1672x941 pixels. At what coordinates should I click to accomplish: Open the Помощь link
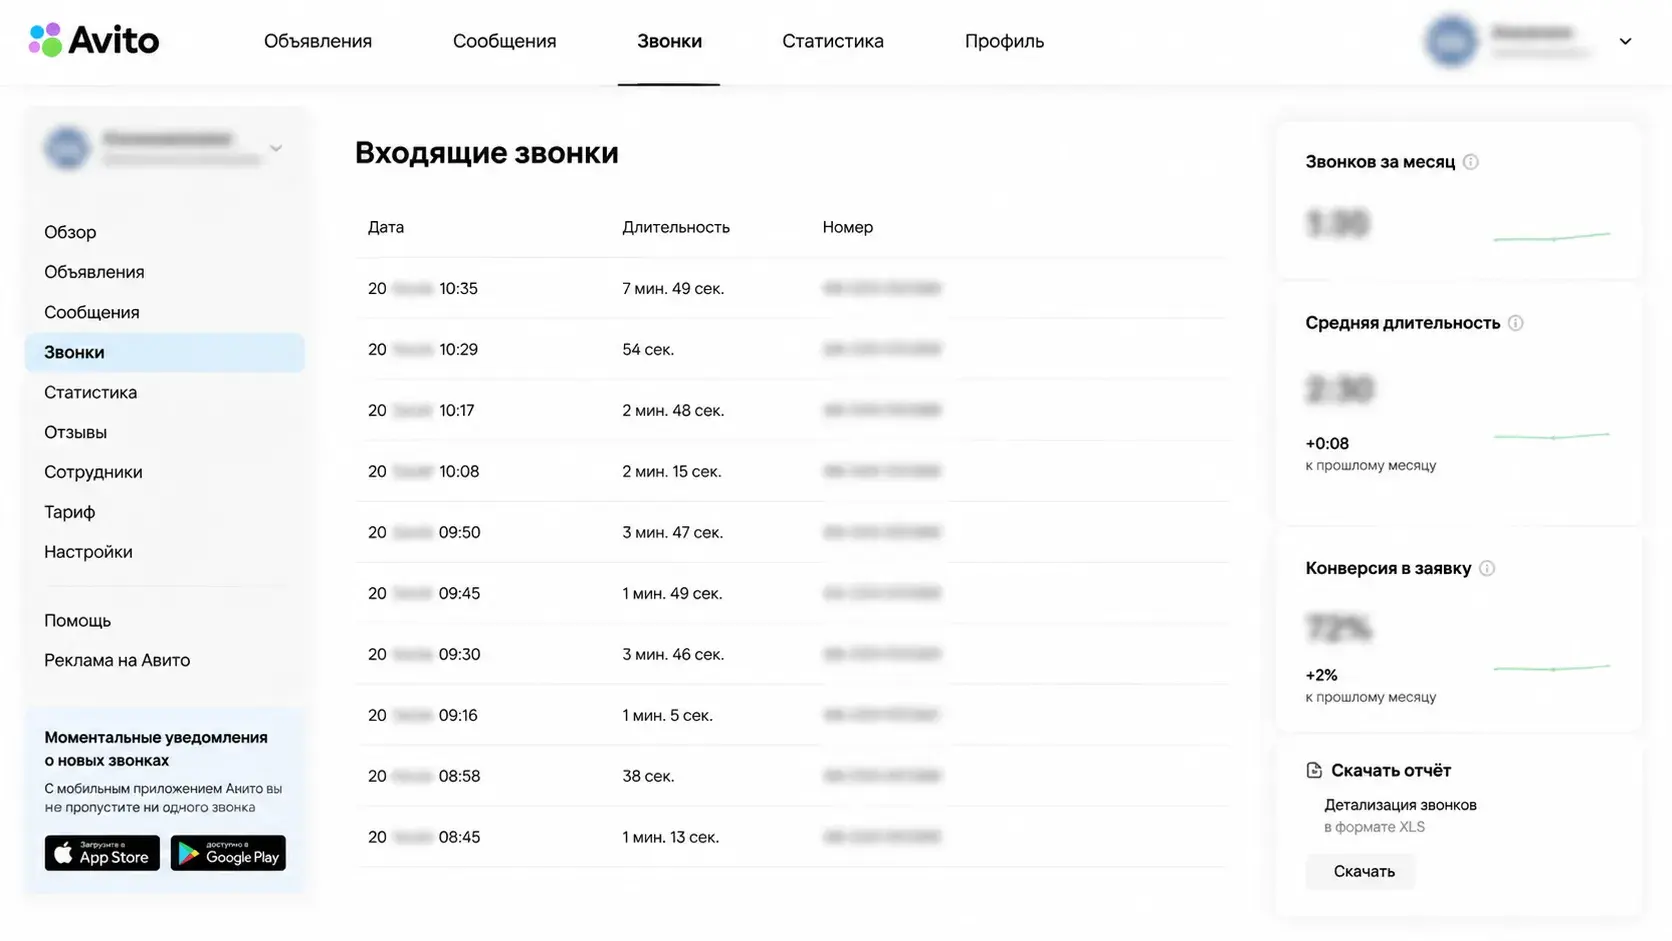[77, 620]
